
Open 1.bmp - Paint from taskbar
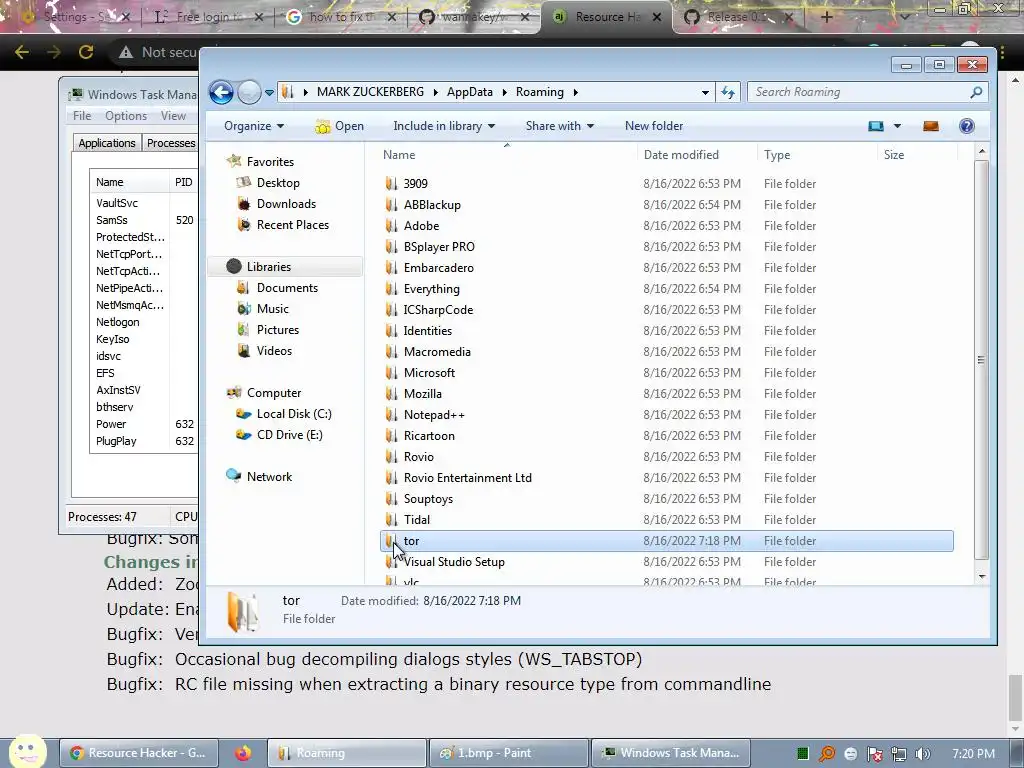pos(509,753)
